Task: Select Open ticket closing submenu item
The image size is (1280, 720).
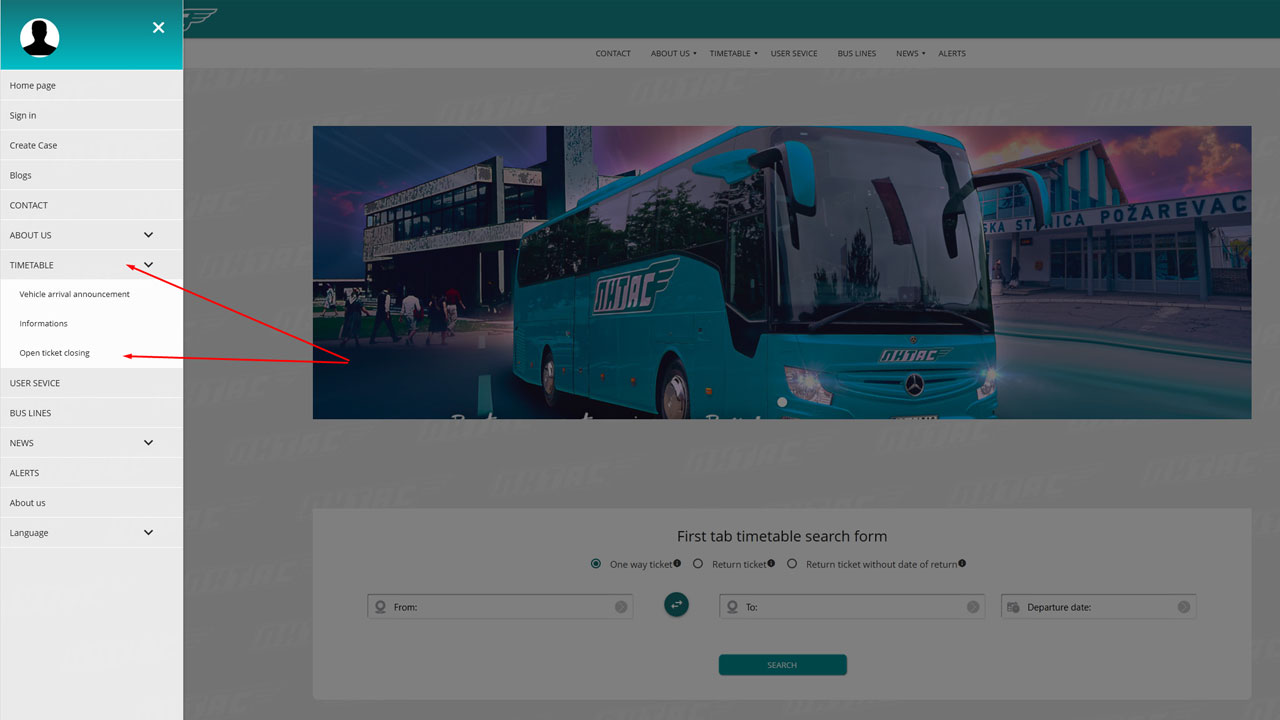Action: [x=91, y=353]
